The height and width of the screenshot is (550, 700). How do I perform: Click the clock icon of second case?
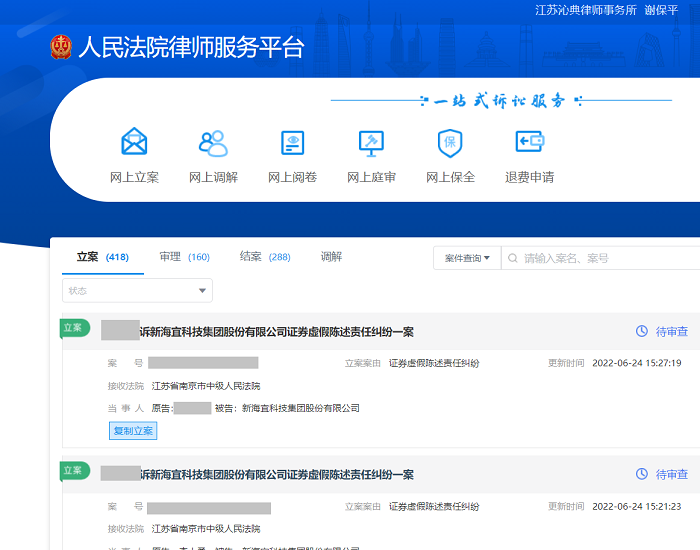coord(642,474)
